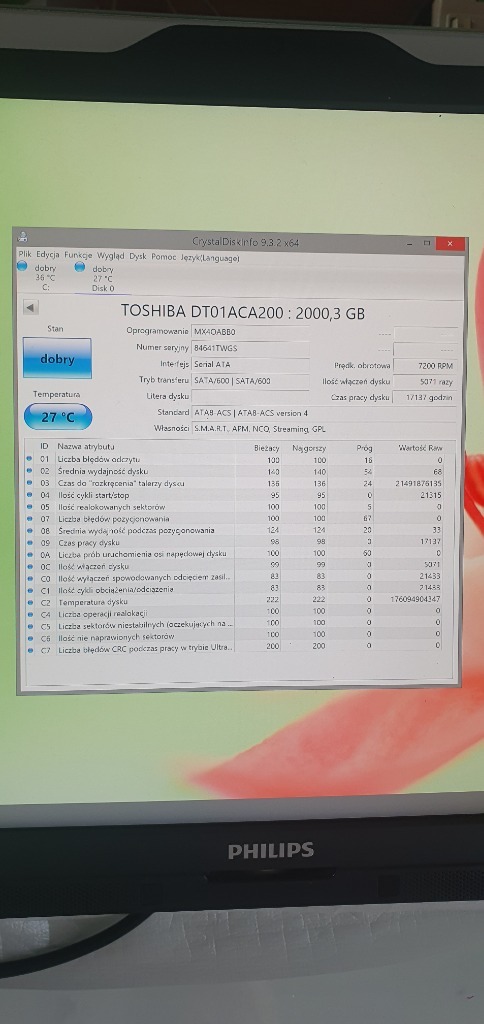
Task: Select the 'Średnia wydajność dysku' row
Action: (234, 472)
